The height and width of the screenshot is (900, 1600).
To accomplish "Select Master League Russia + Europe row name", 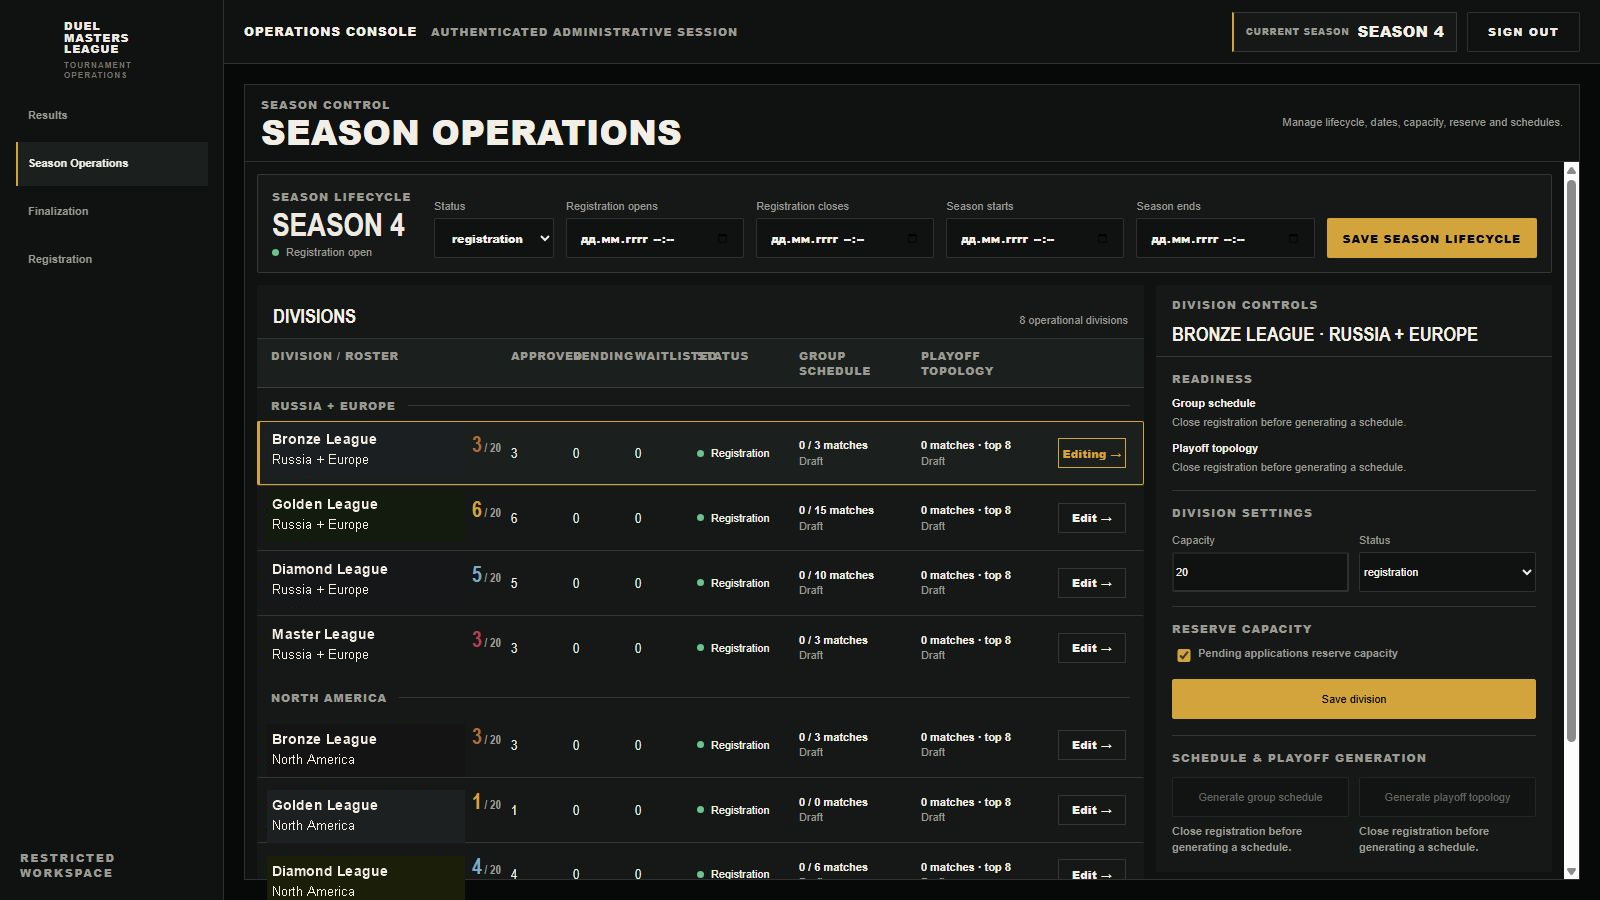I will click(323, 634).
